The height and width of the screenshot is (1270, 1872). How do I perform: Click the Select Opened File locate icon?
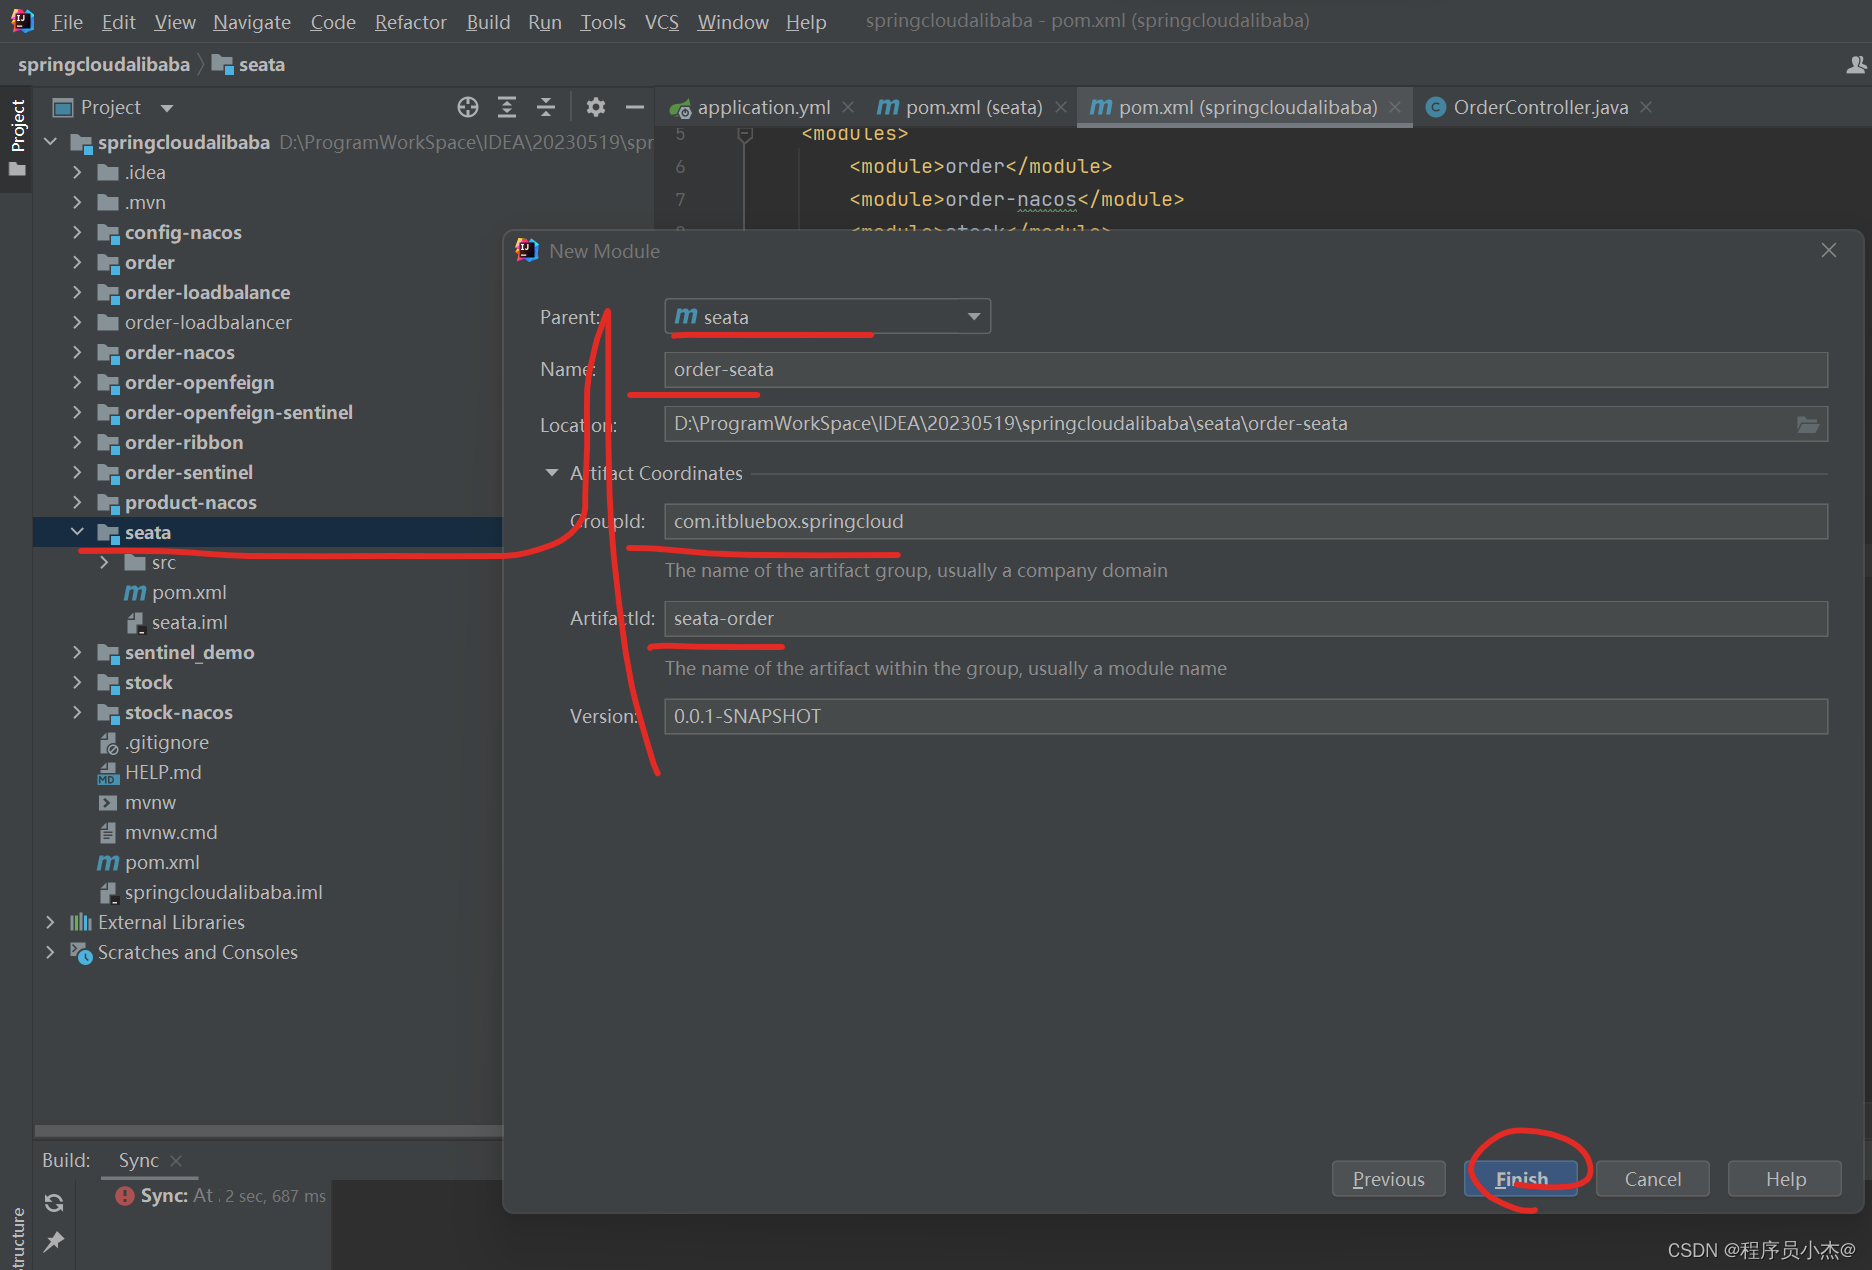tap(467, 107)
